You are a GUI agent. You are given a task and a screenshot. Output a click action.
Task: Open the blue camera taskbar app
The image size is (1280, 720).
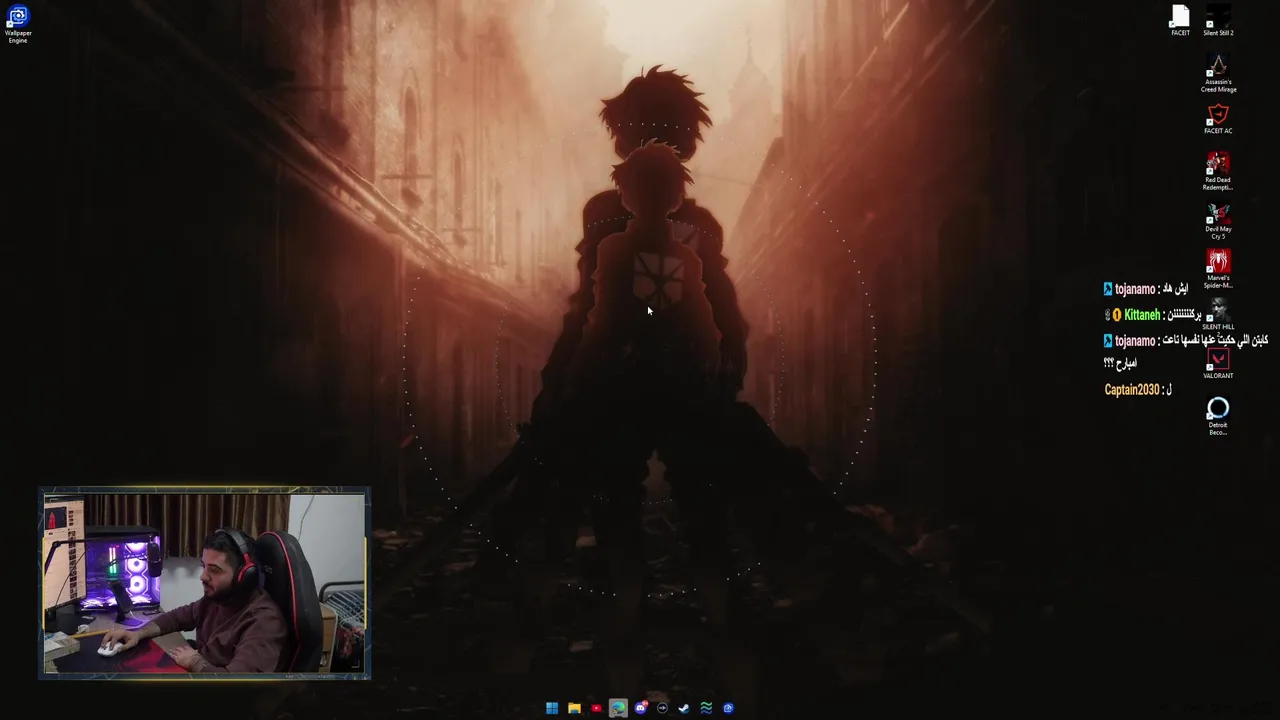pos(728,708)
